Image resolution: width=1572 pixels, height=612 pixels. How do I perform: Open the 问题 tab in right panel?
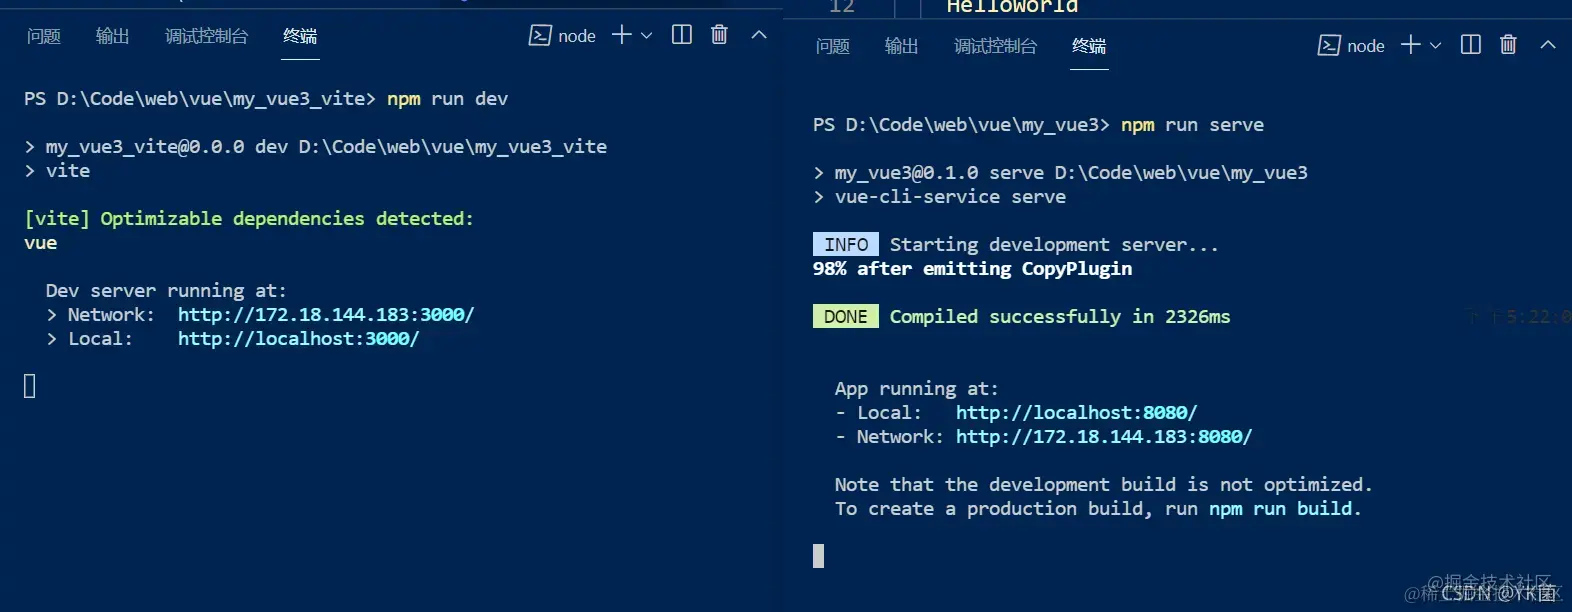click(x=833, y=46)
